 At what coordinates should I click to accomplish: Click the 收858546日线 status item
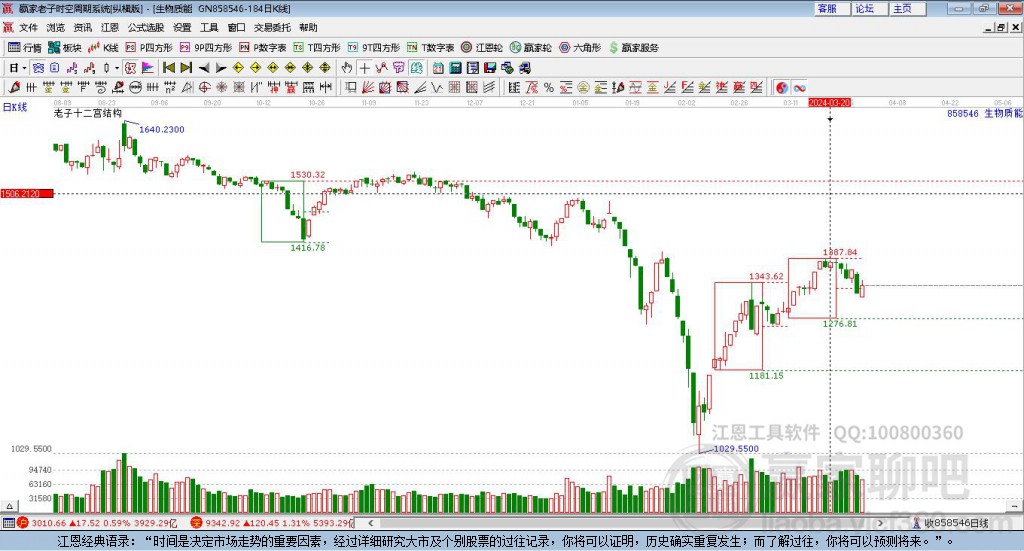951,523
